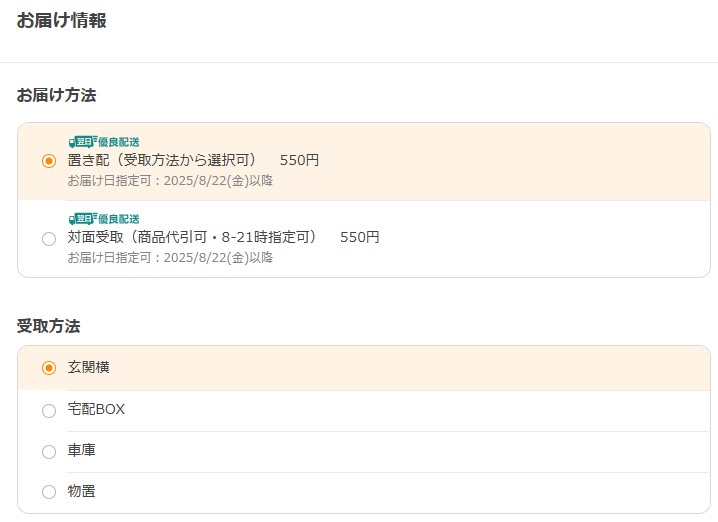Click the 翌日 truck icon on 対面受取 option

[83, 219]
